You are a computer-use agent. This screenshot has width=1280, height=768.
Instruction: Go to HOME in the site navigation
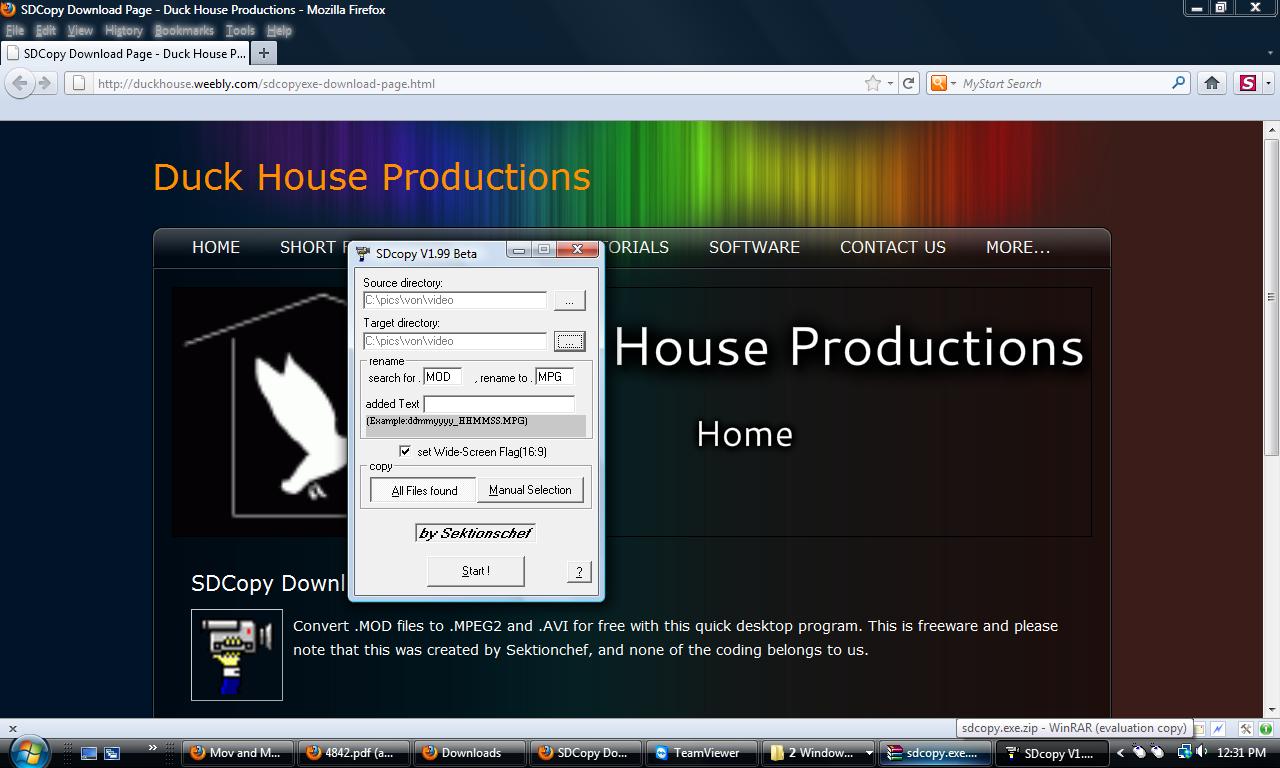tap(216, 247)
